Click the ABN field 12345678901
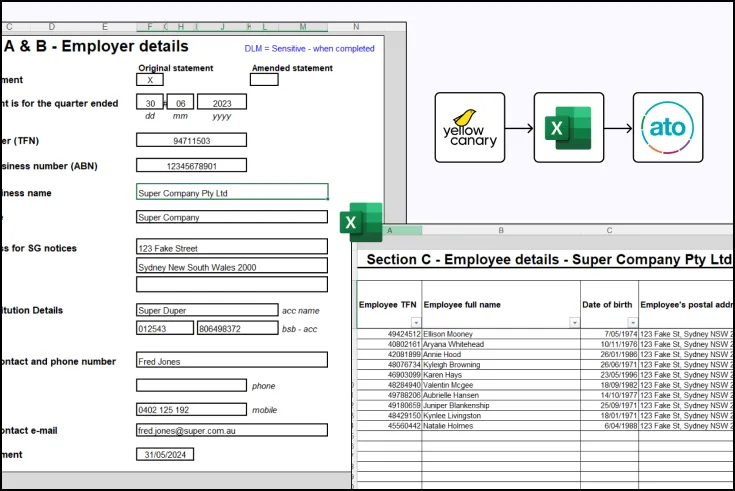This screenshot has width=735, height=491. [x=191, y=166]
